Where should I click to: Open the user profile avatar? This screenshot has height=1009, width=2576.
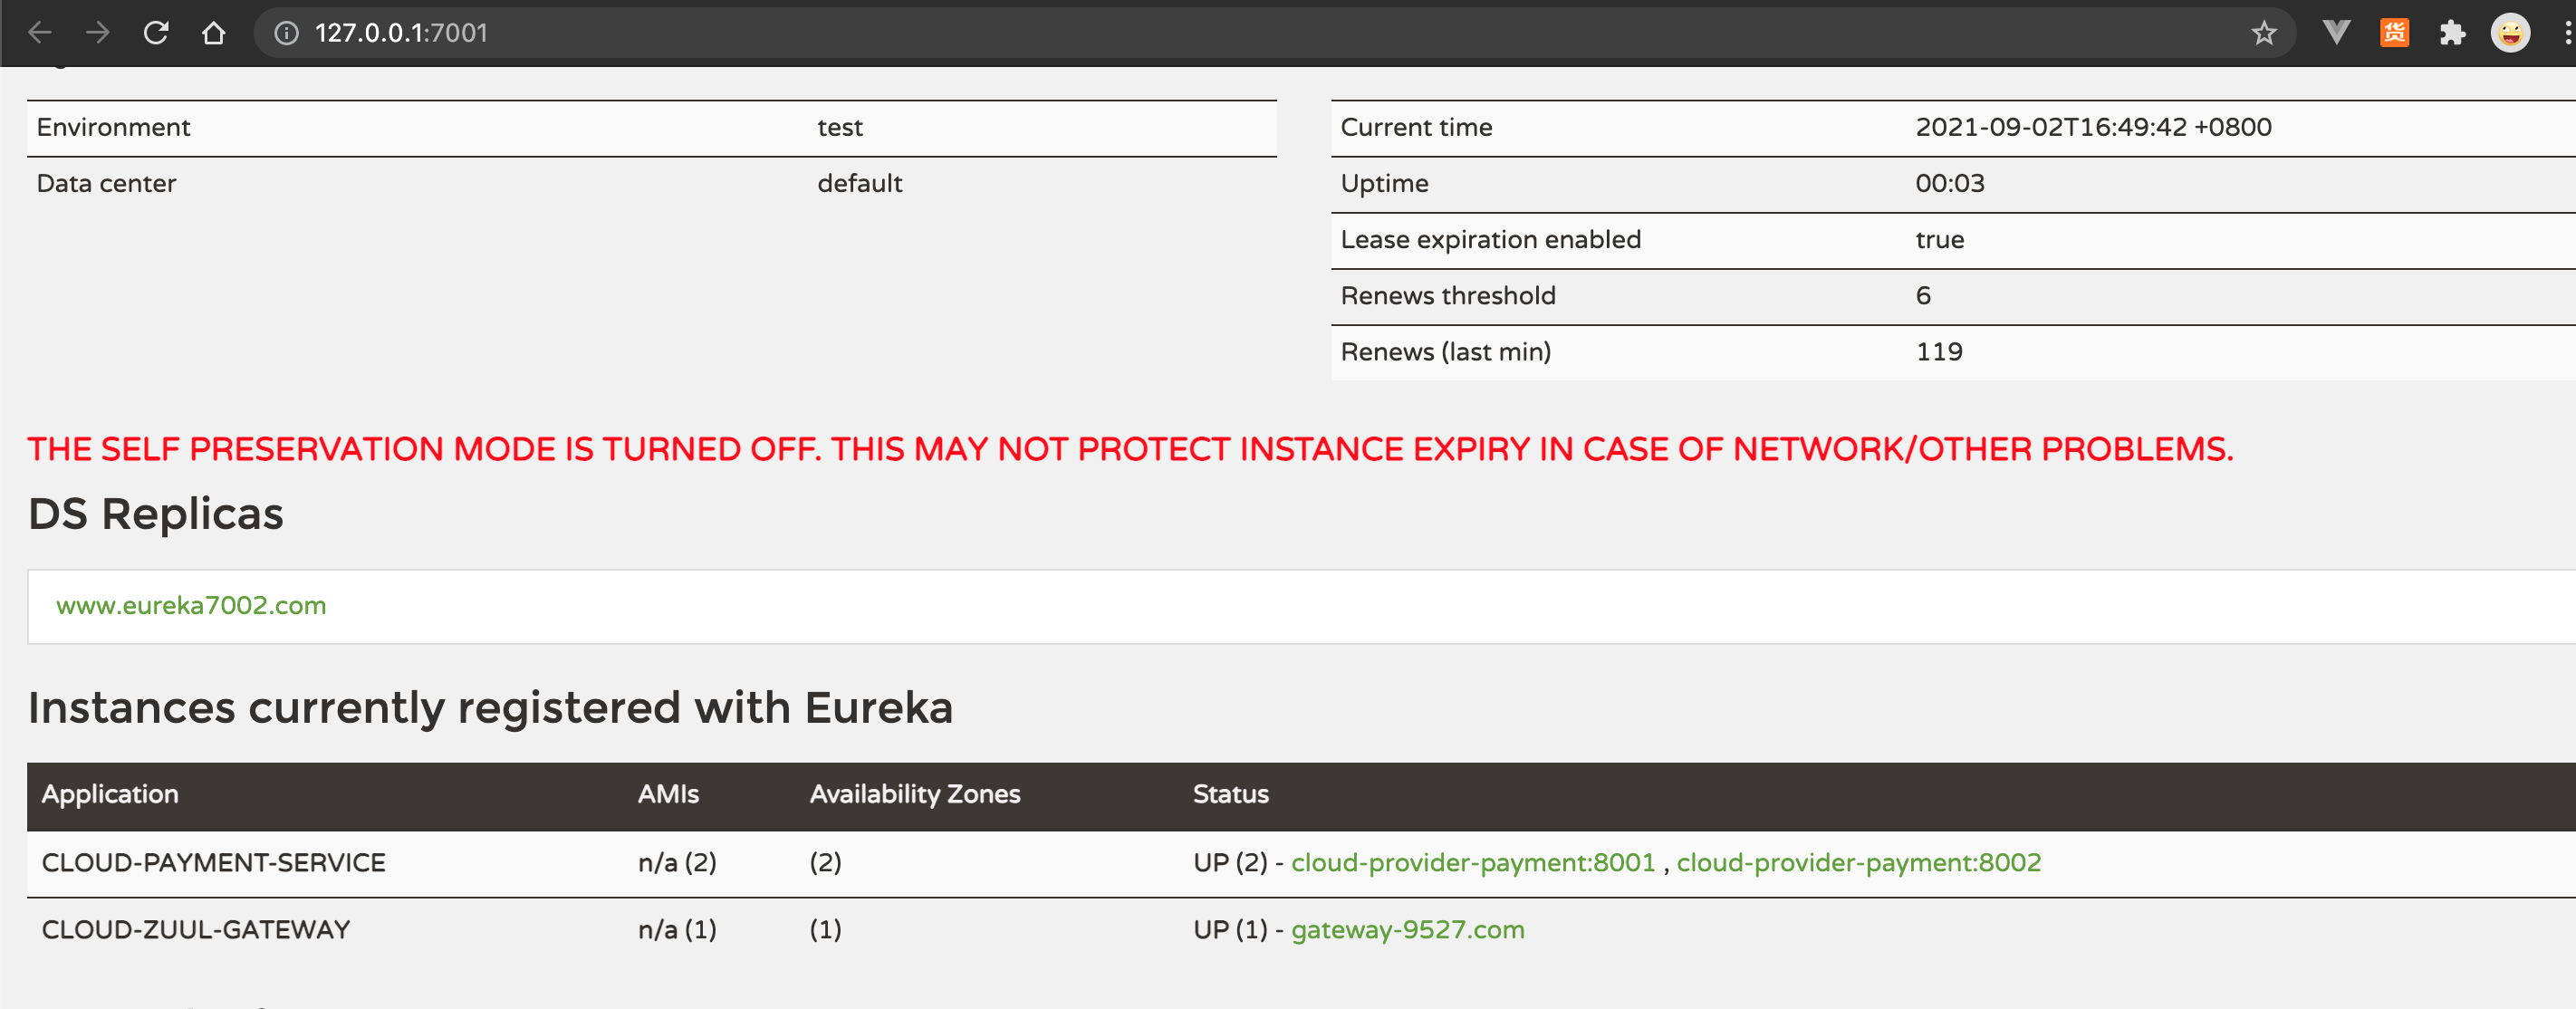click(2510, 33)
